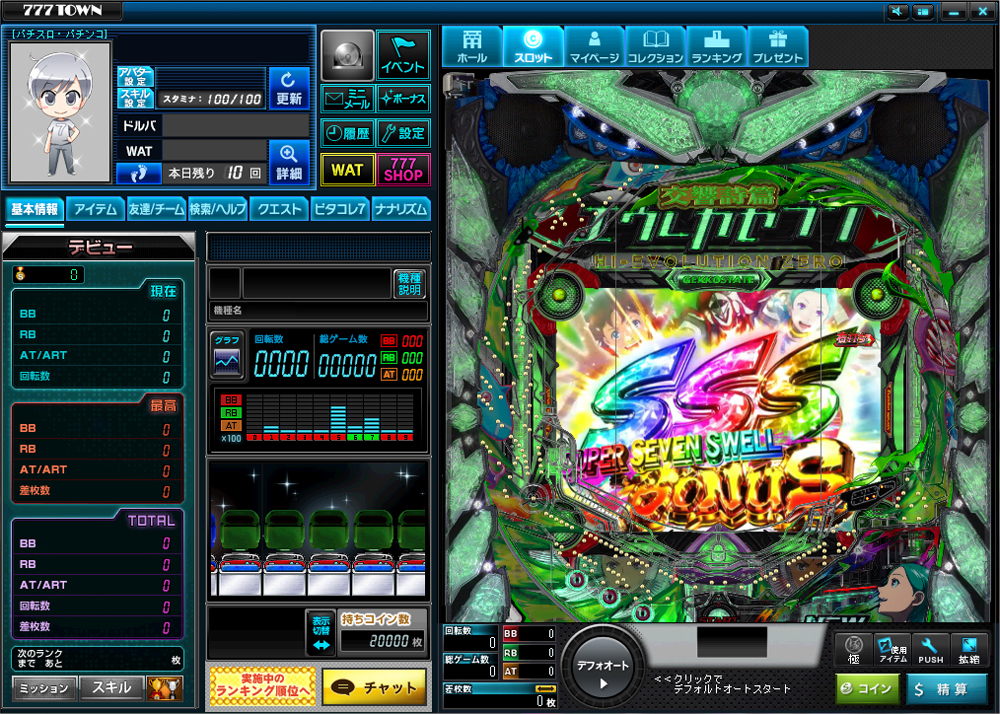Toggle the yellow arrow beside 差枚数

[x=545, y=688]
